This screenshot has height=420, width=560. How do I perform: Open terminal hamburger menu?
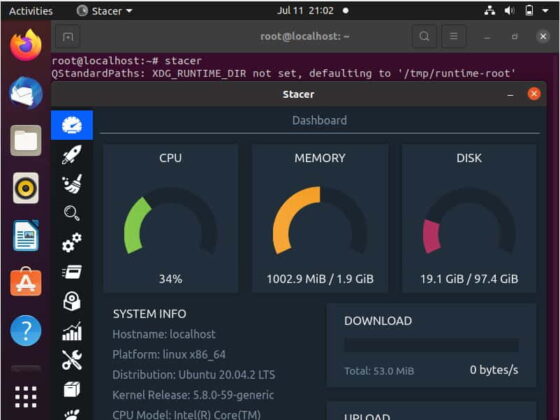pos(454,36)
